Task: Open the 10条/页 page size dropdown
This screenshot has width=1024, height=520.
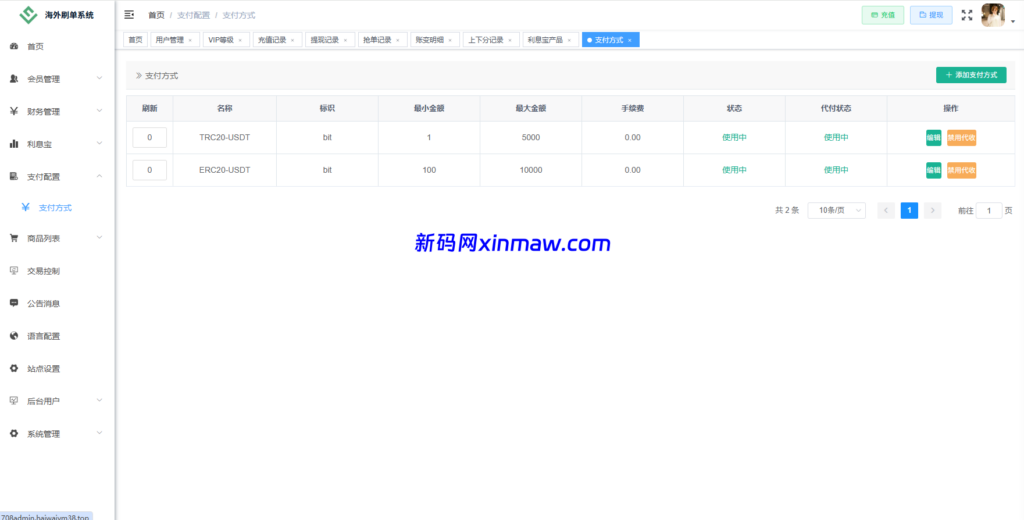Action: [837, 210]
